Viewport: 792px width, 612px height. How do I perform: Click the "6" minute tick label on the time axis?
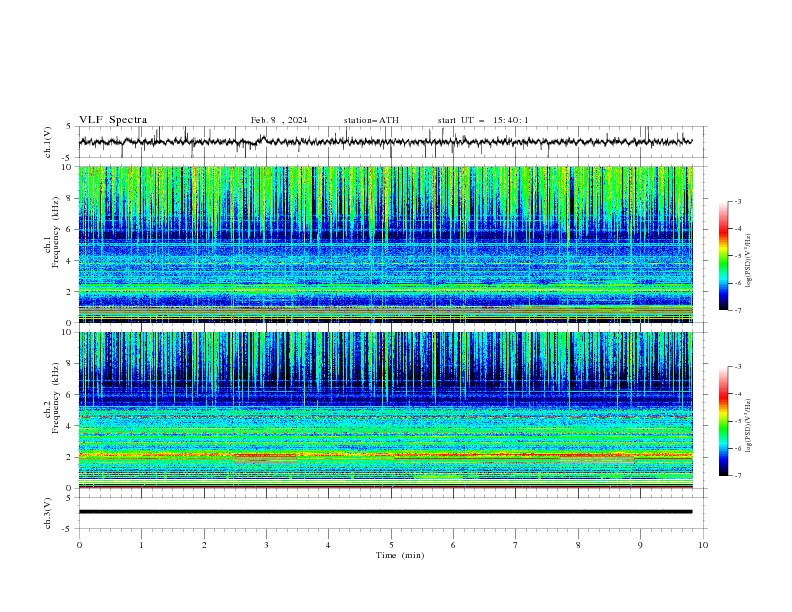[453, 545]
